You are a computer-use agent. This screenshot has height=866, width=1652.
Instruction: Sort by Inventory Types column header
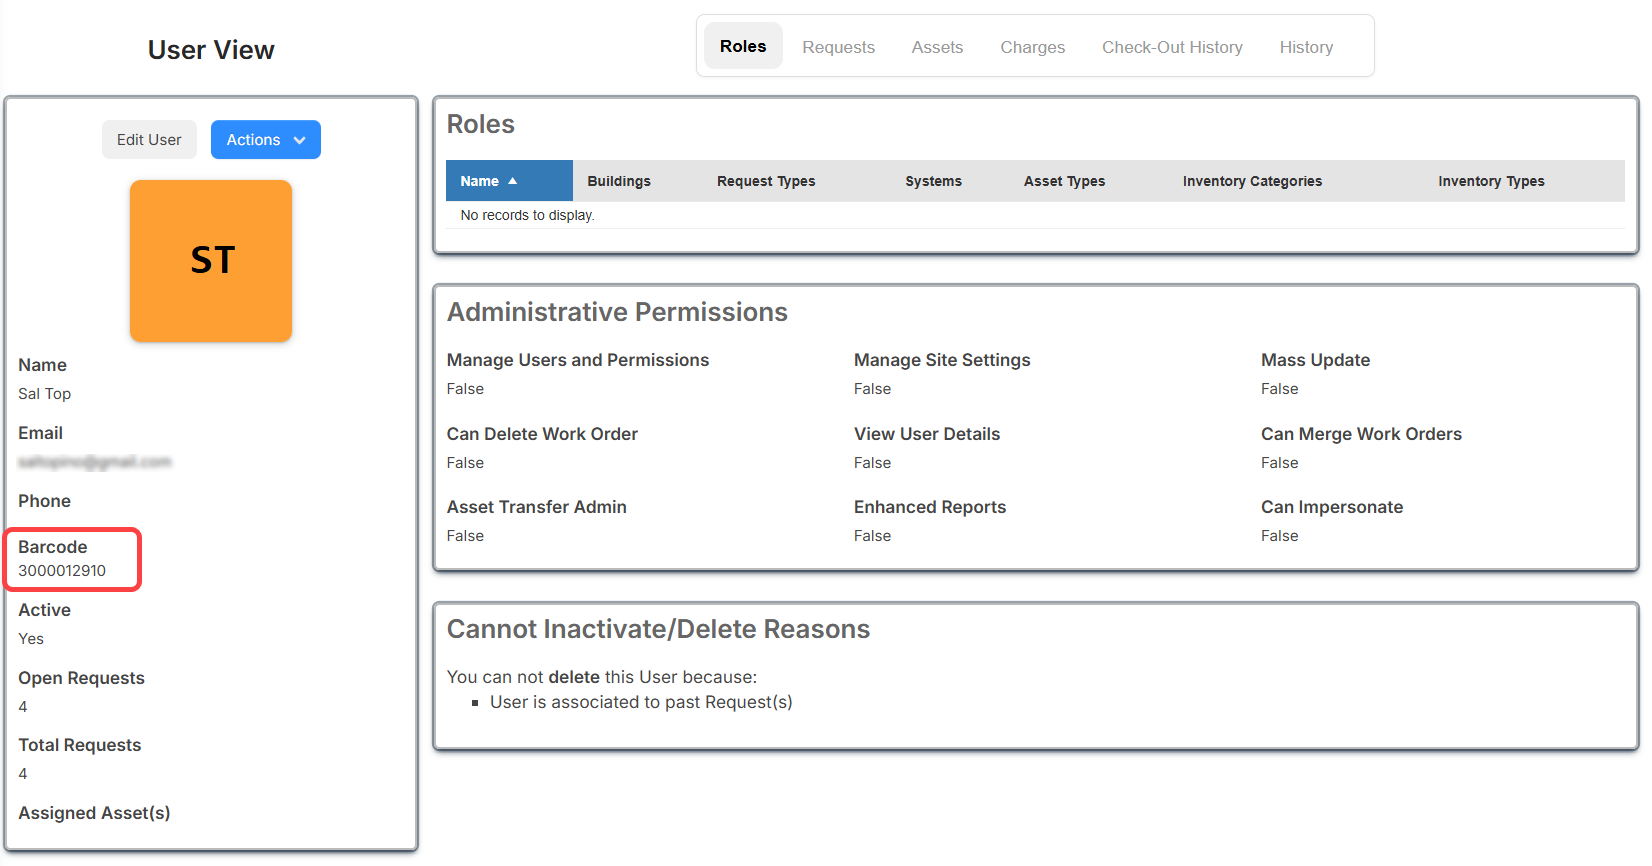click(x=1491, y=181)
